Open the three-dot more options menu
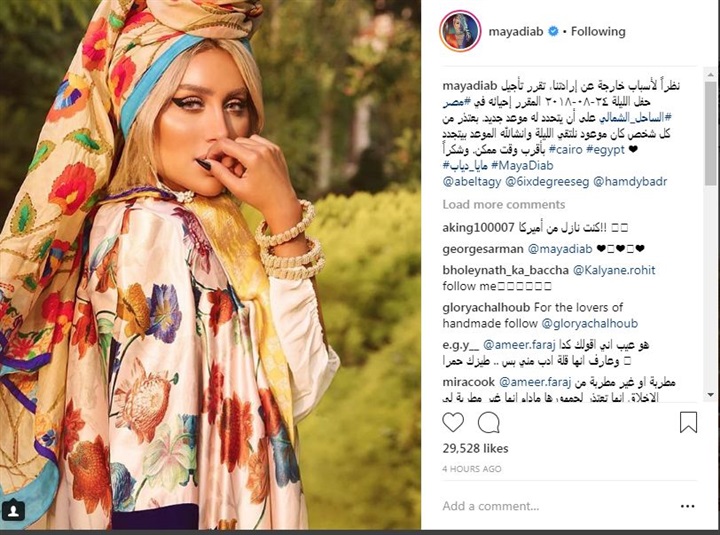The height and width of the screenshot is (535, 720). [687, 506]
